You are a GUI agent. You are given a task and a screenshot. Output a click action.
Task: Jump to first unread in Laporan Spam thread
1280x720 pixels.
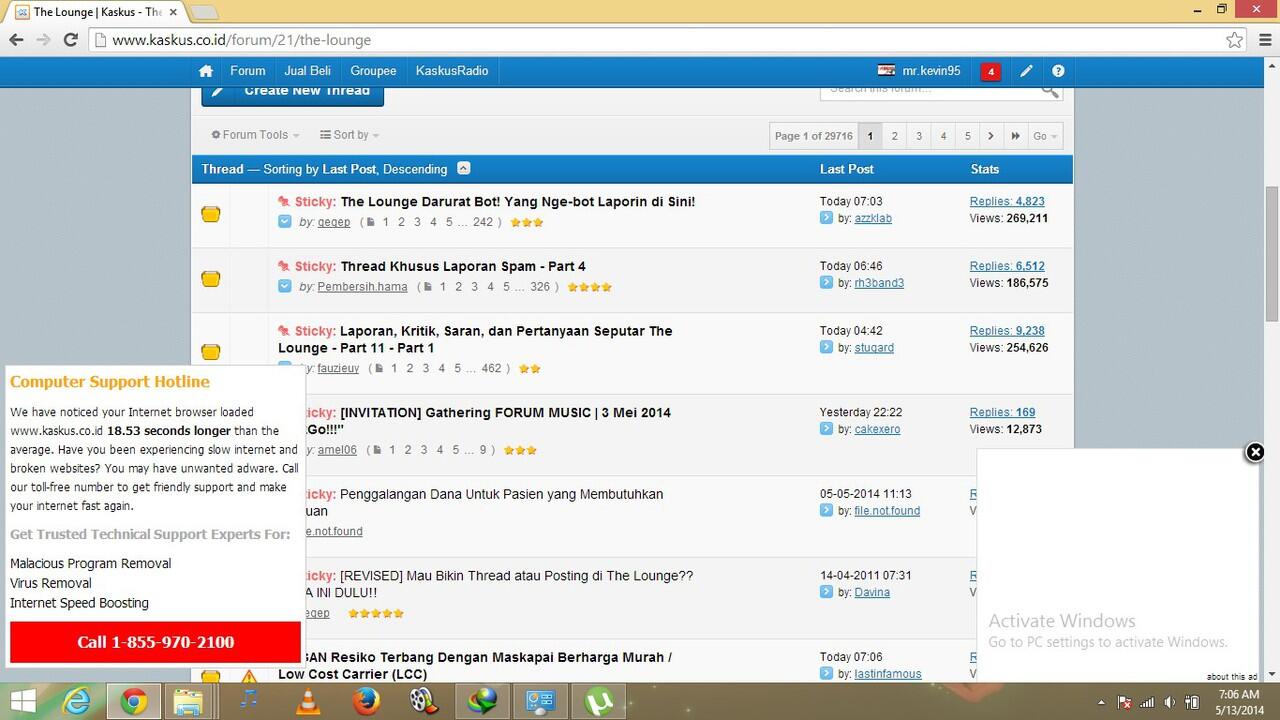tap(285, 287)
